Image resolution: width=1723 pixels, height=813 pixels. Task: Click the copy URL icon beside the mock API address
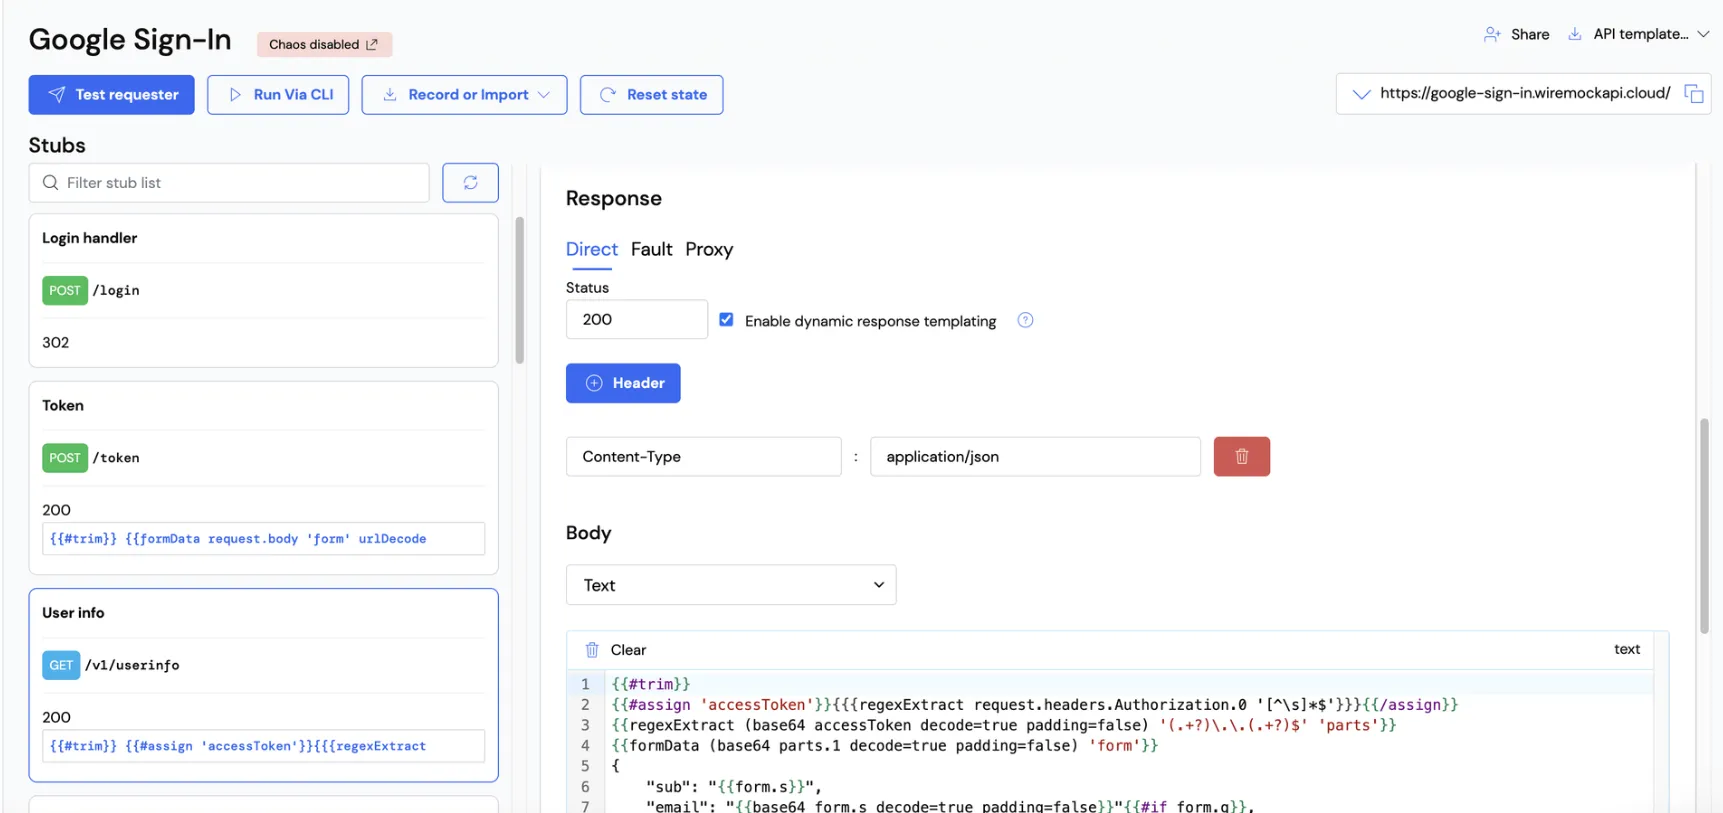click(x=1693, y=94)
